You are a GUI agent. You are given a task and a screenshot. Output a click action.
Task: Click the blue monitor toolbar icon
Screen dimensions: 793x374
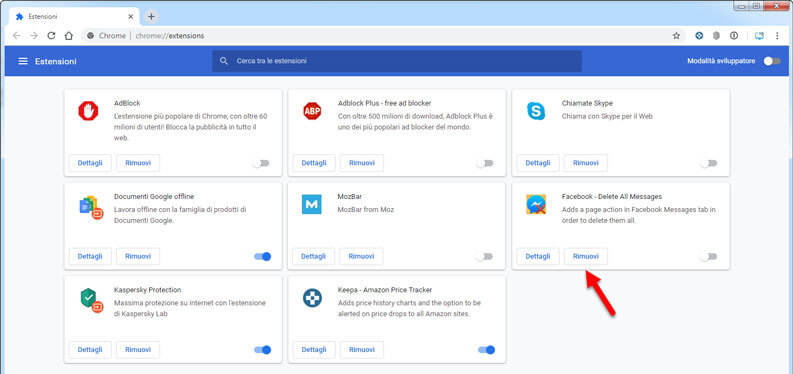click(x=759, y=36)
